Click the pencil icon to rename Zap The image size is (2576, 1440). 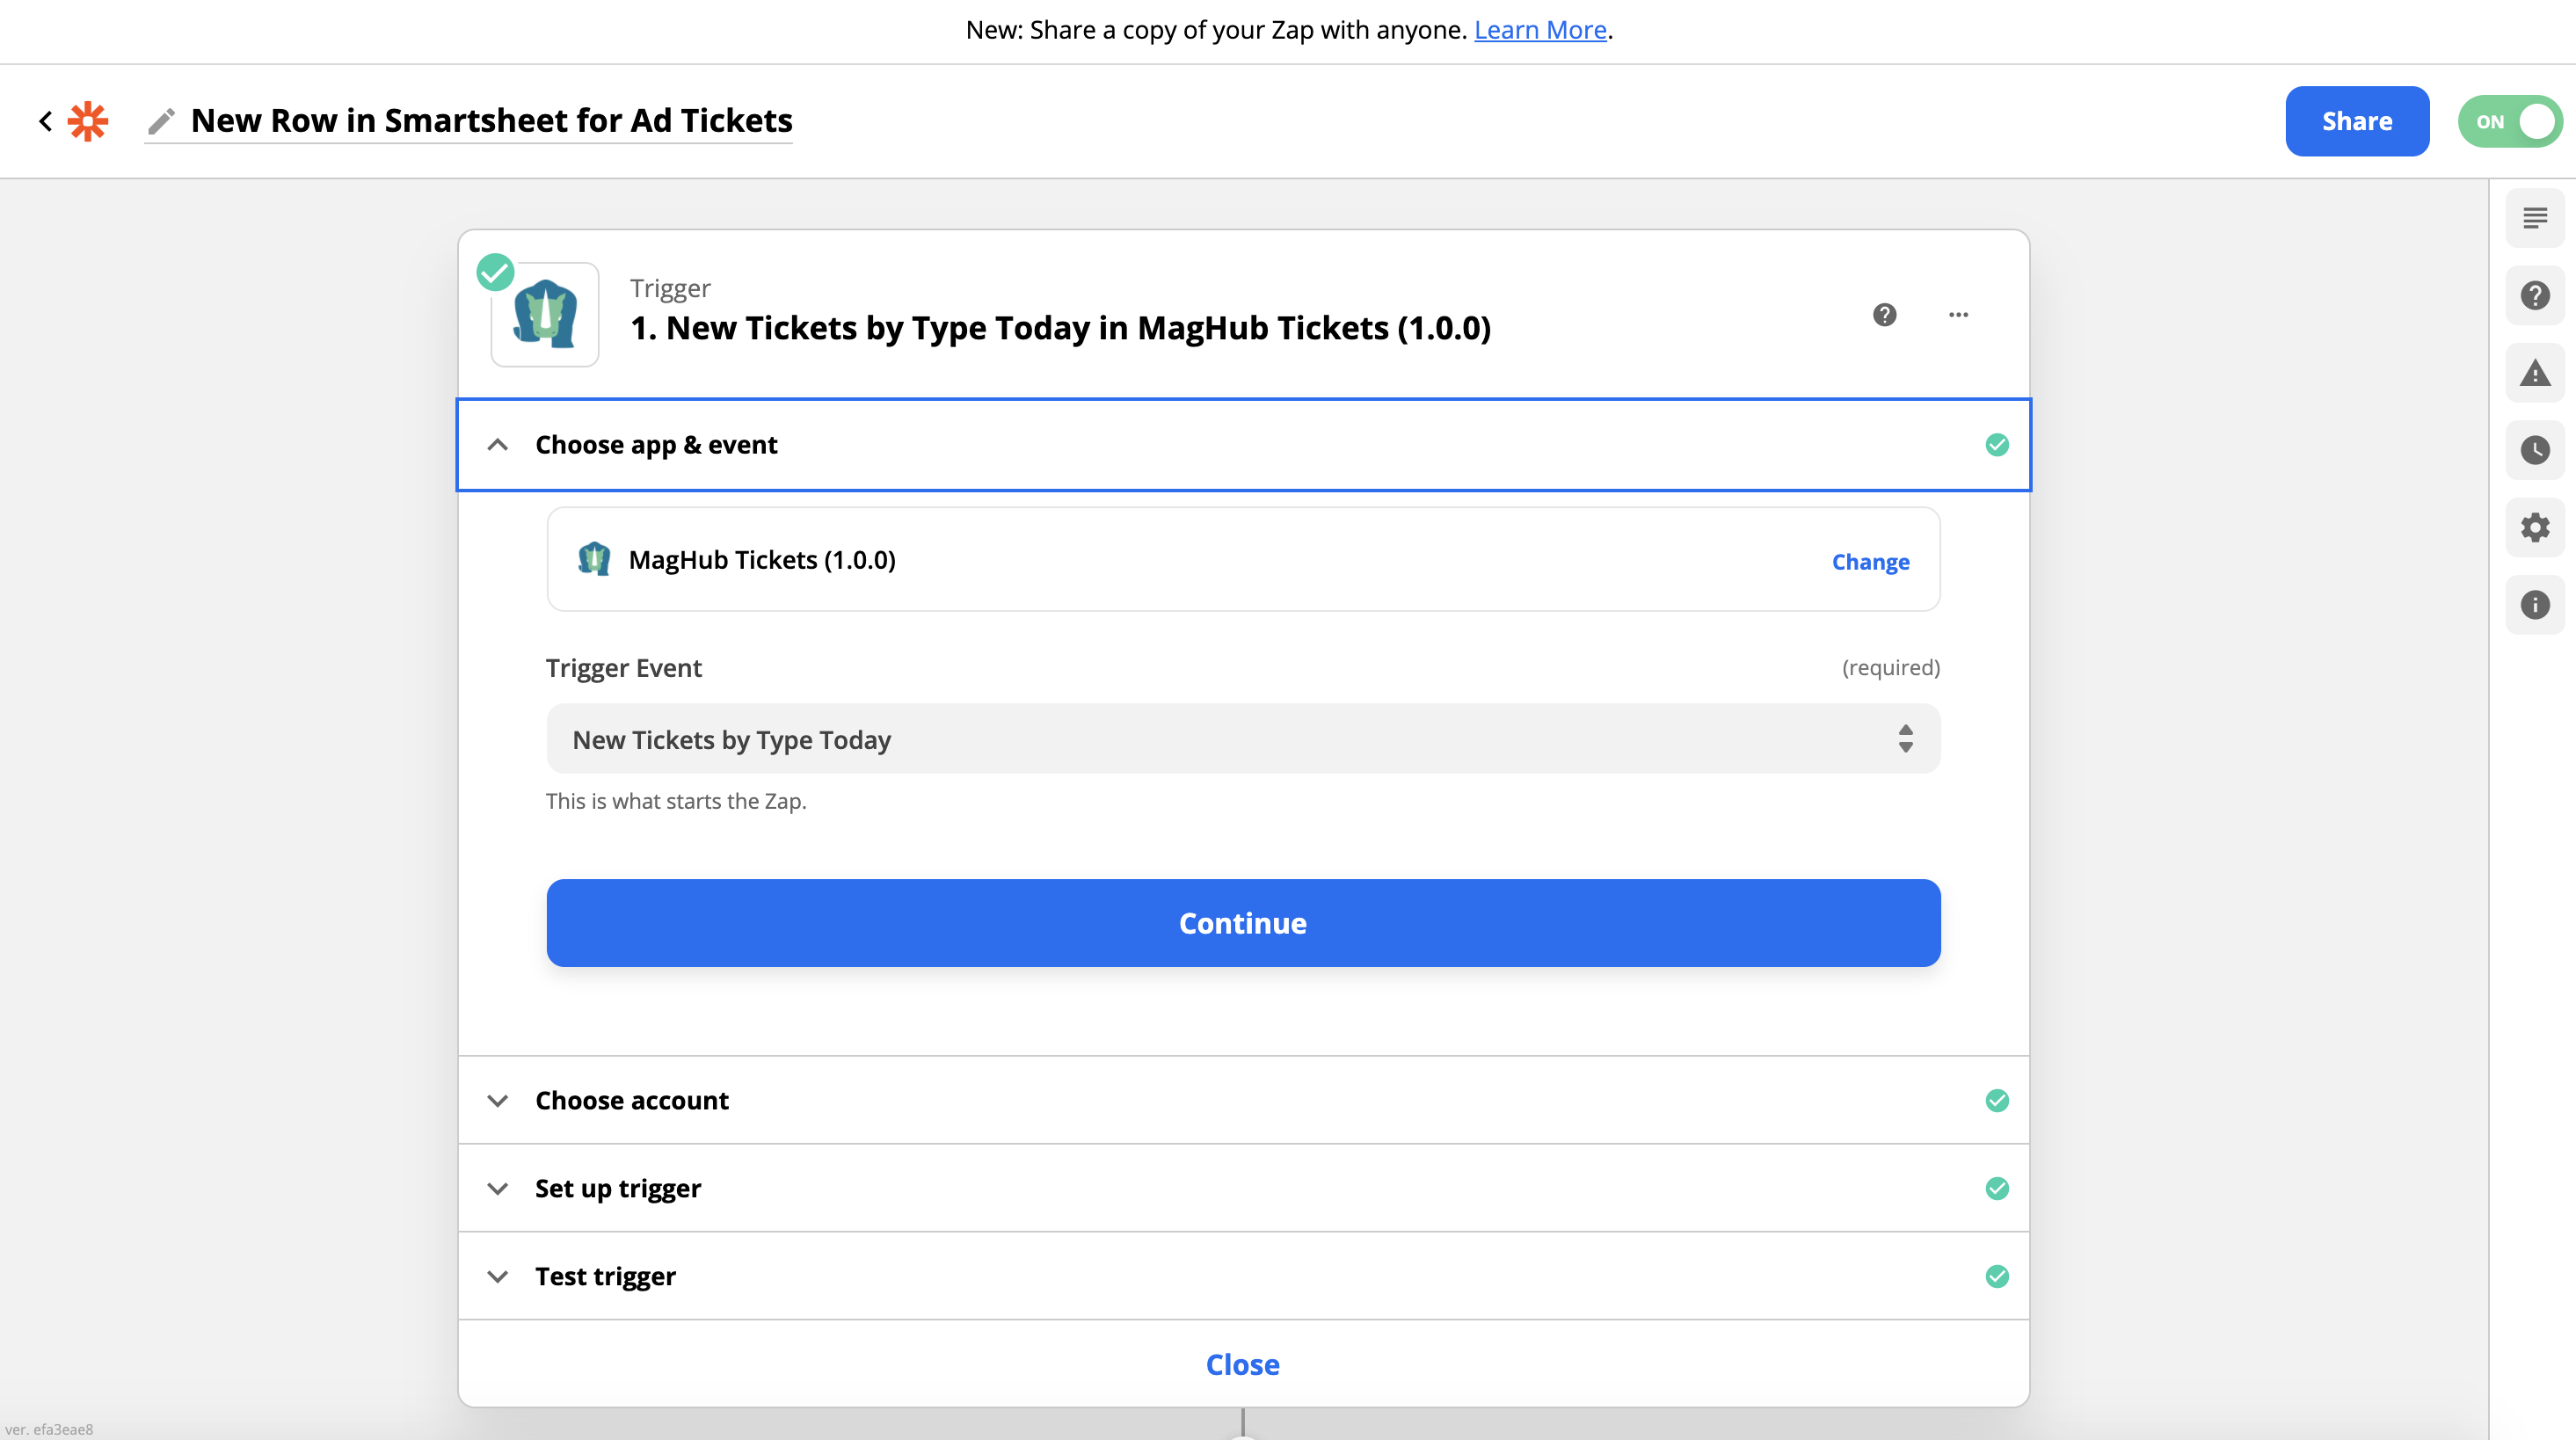161,121
